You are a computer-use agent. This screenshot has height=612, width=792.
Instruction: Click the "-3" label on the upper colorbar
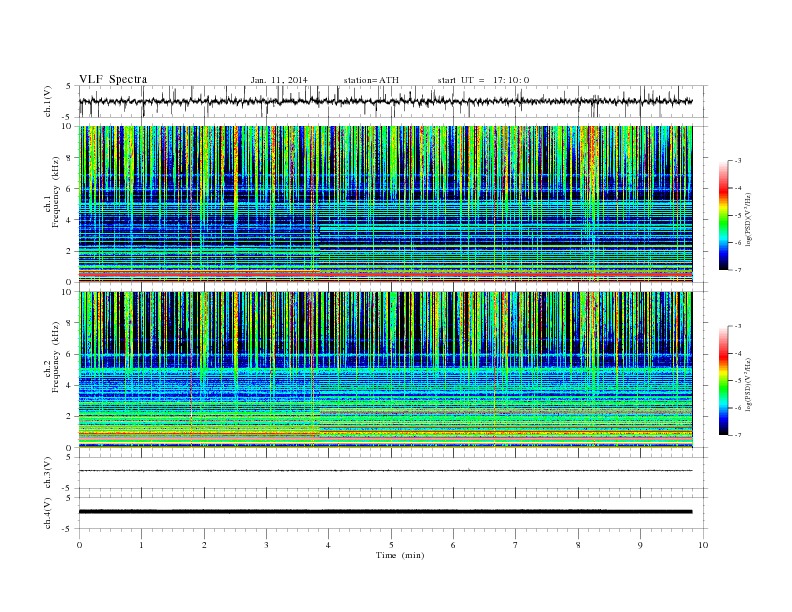pyautogui.click(x=736, y=161)
